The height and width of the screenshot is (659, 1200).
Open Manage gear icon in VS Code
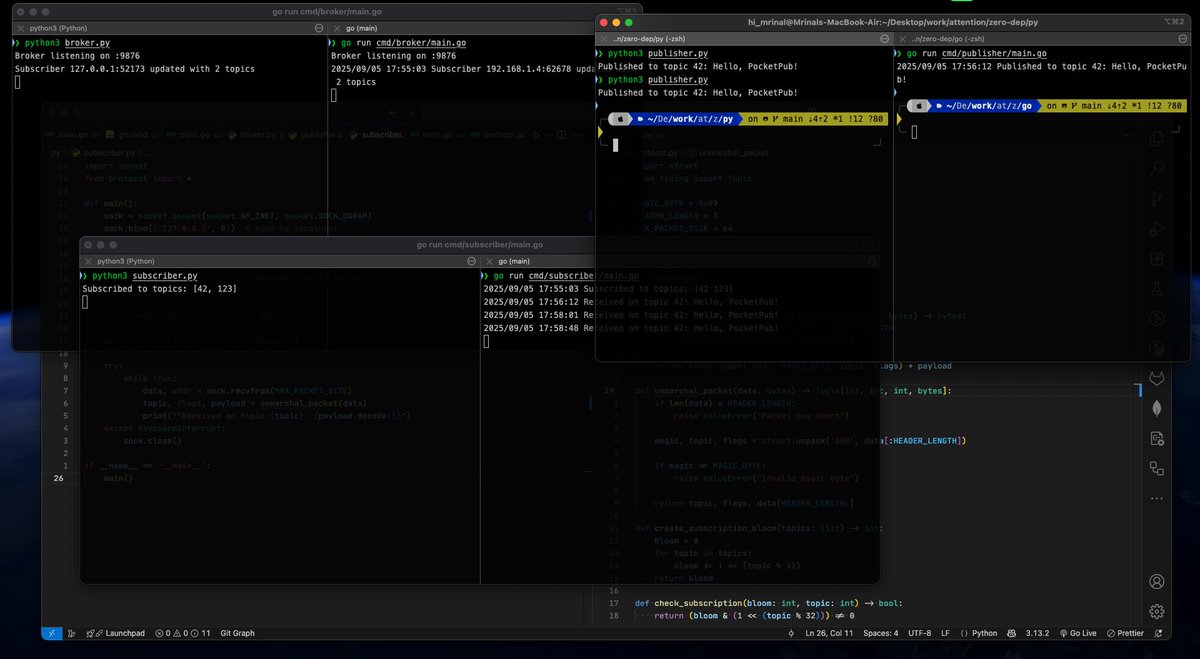(1156, 611)
